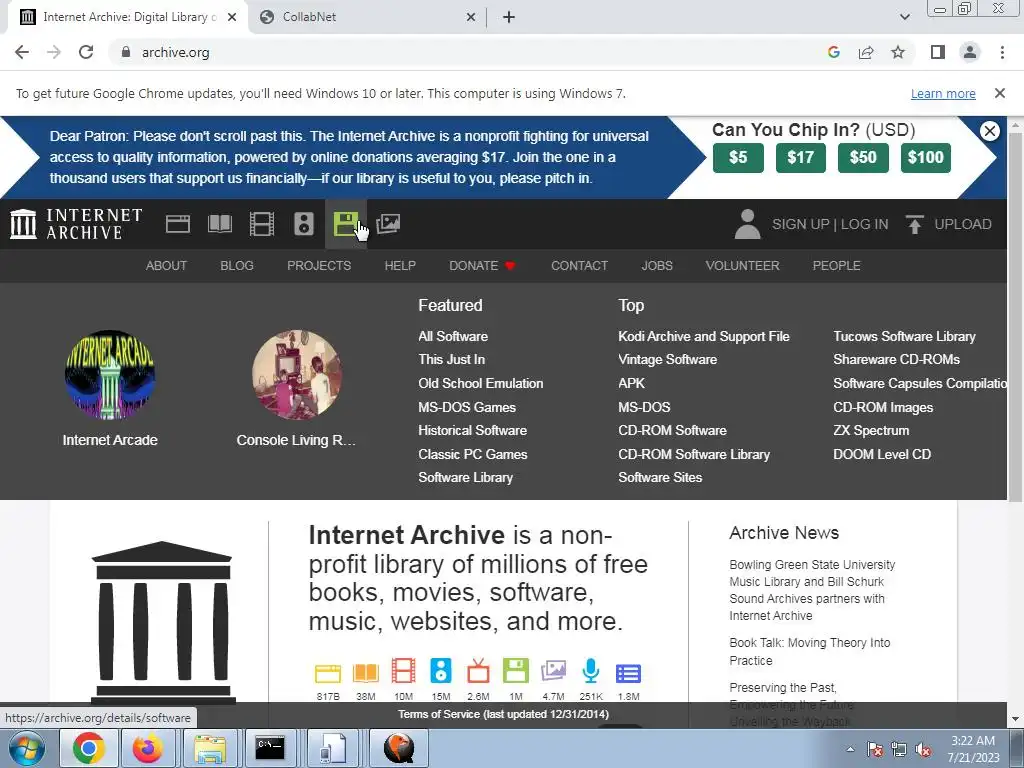This screenshot has width=1024, height=768.
Task: Click the volume tray icon
Action: (923, 750)
